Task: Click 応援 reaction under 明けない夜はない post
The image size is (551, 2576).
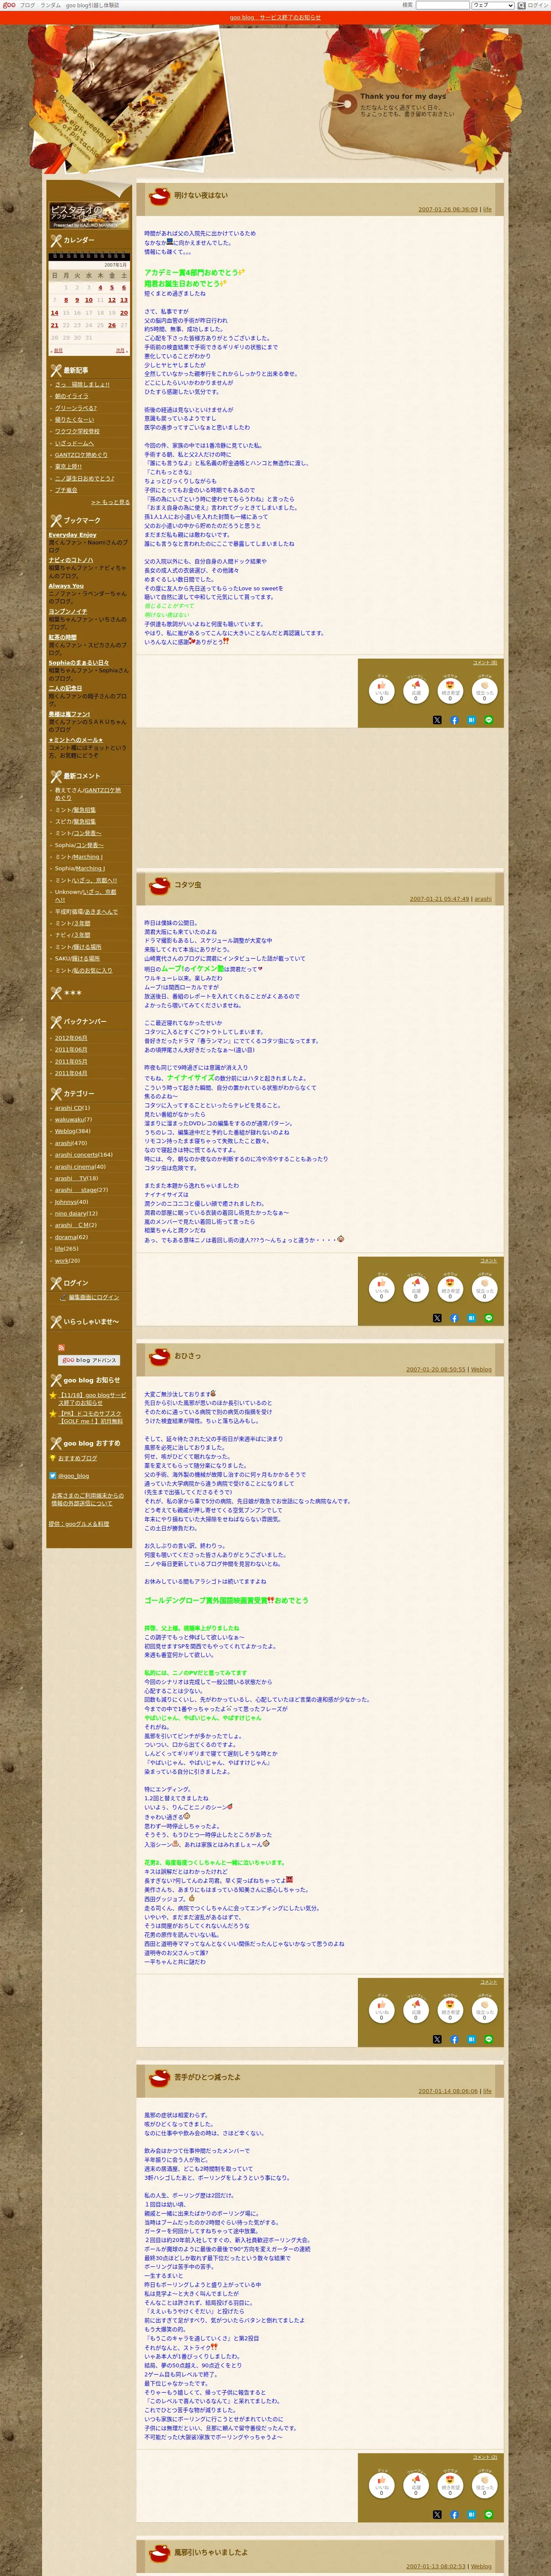Action: tap(416, 691)
